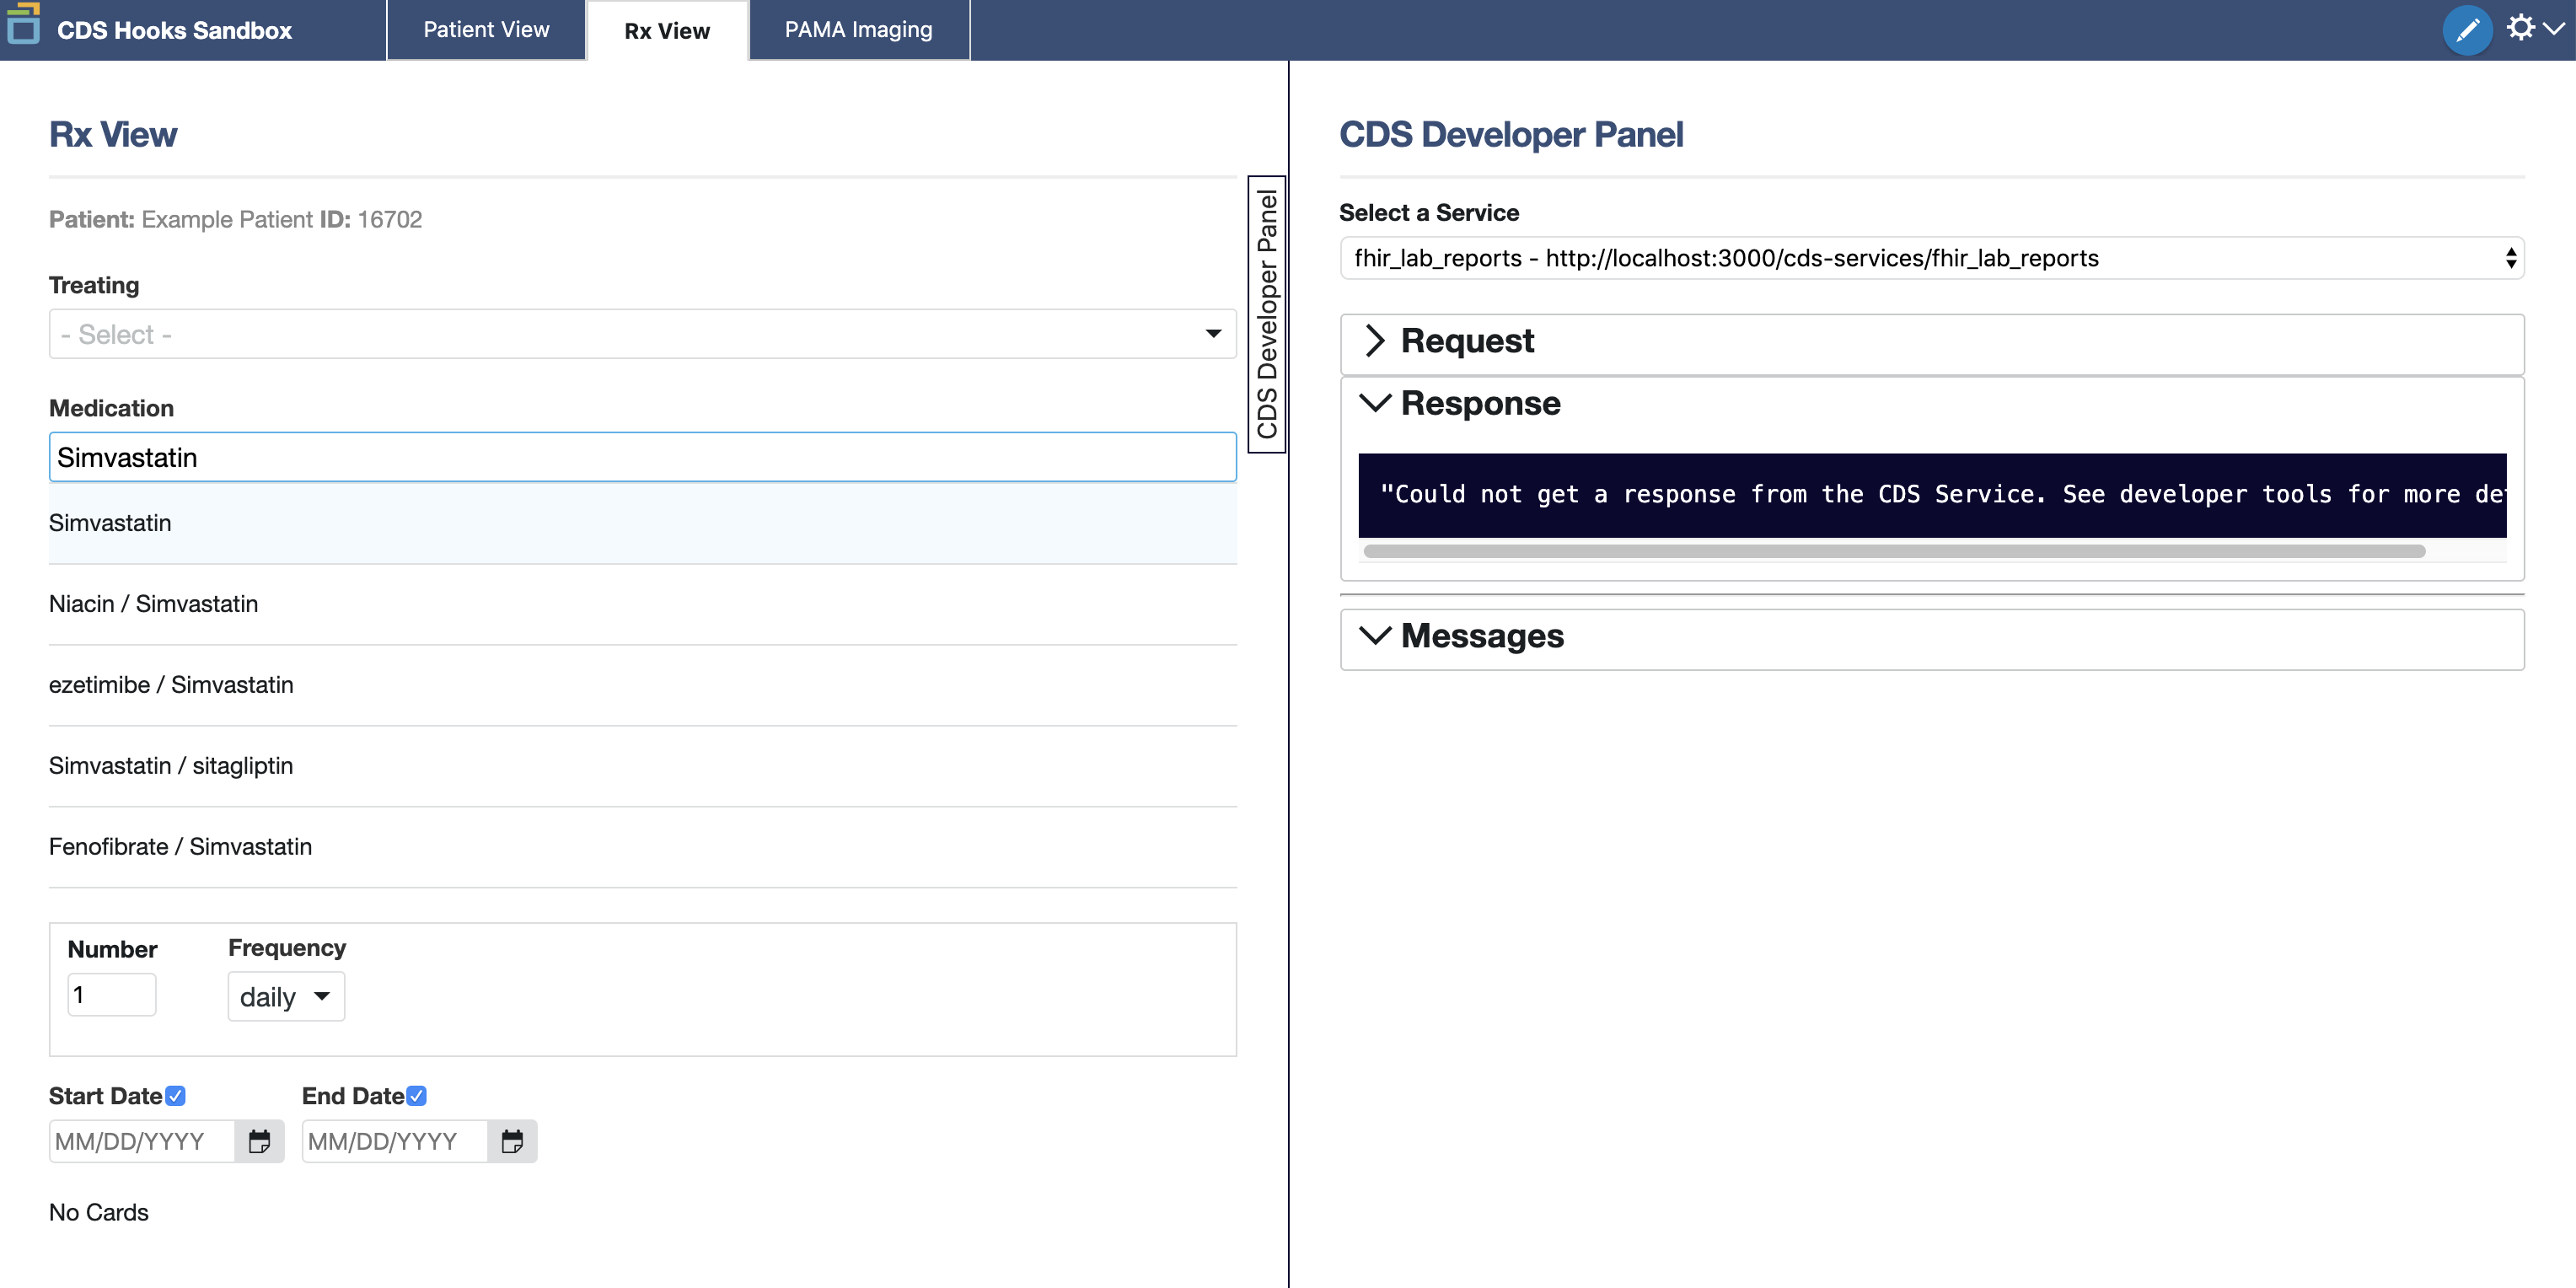Uncheck the Start Date checkbox
This screenshot has width=2576, height=1288.
pyautogui.click(x=176, y=1096)
